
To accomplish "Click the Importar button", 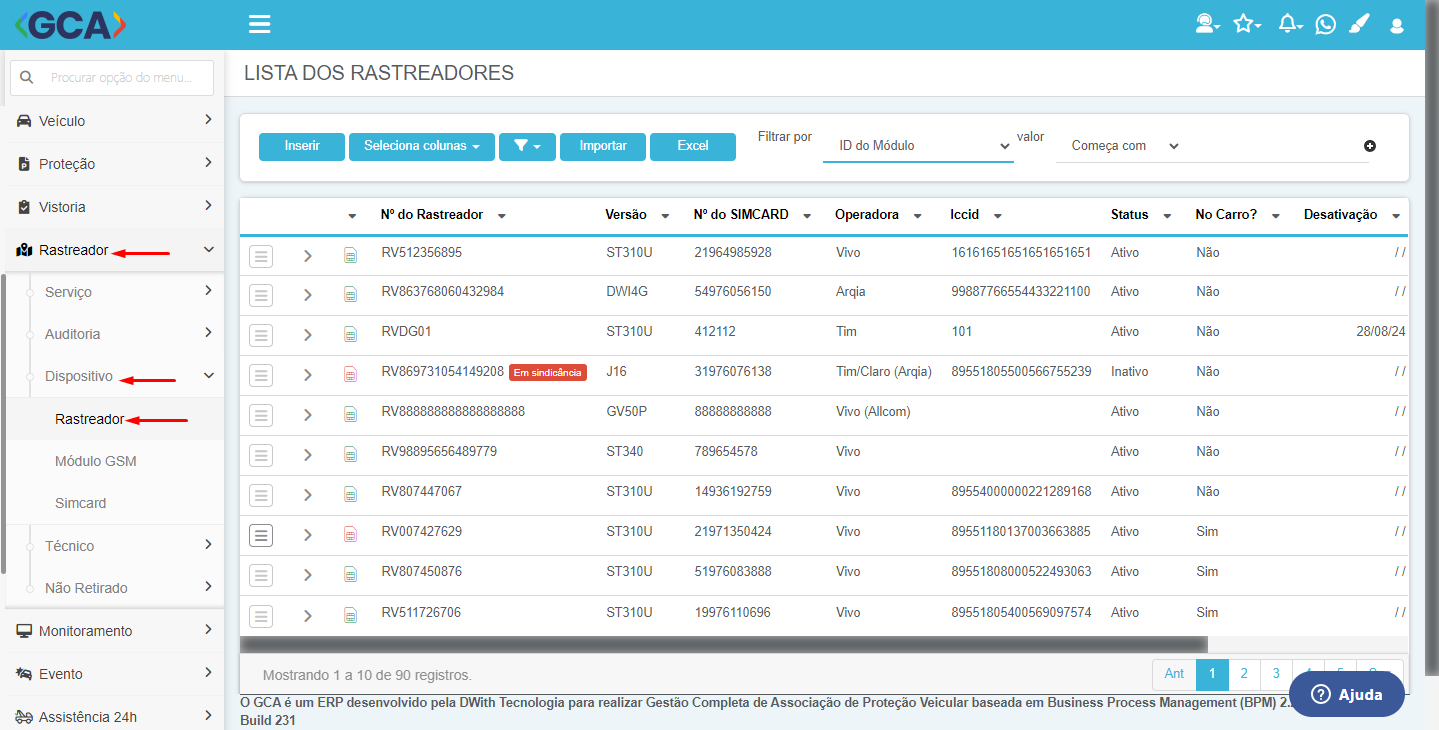I will click(603, 146).
